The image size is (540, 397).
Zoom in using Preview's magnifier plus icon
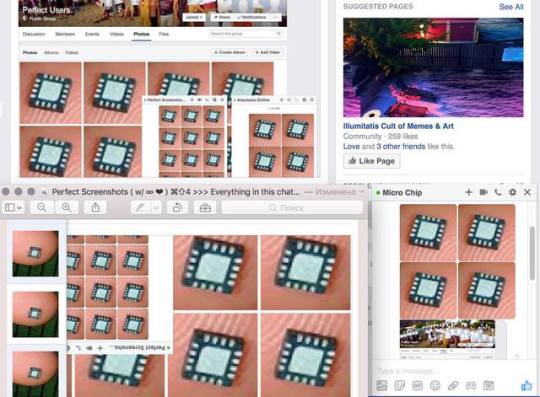click(66, 208)
